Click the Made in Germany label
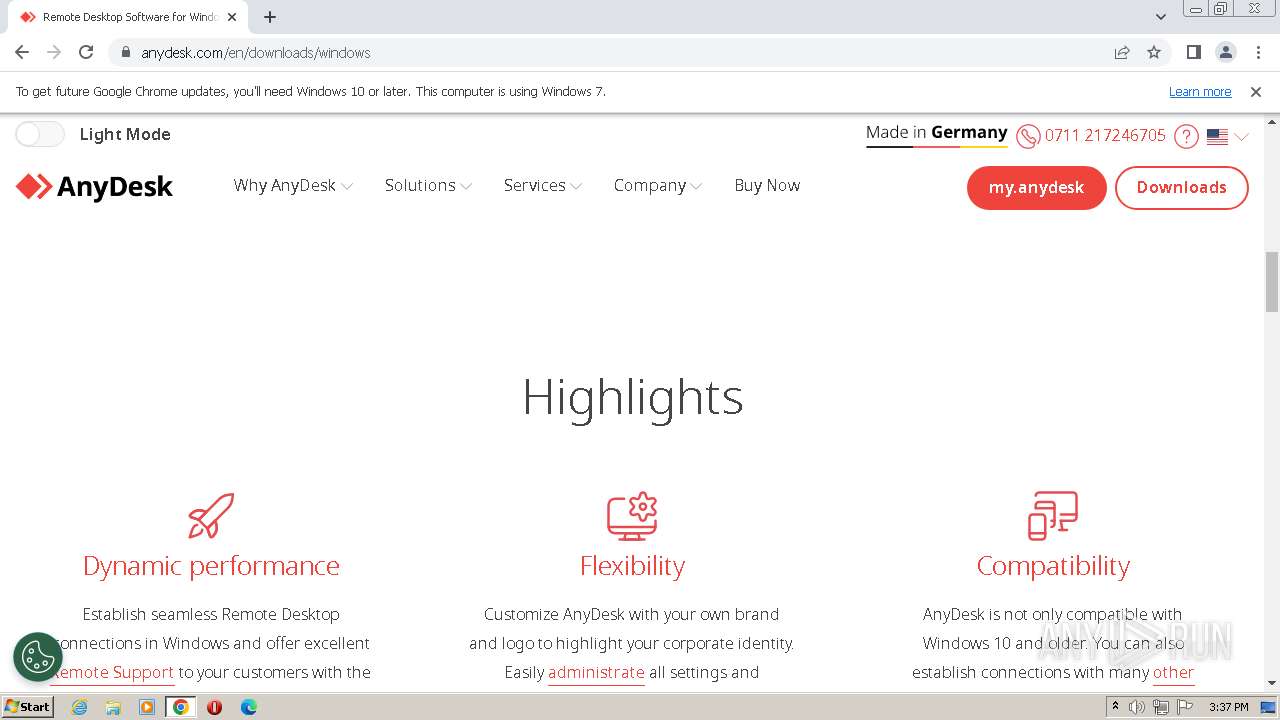Screen dimensions: 1280x720 coord(936,133)
